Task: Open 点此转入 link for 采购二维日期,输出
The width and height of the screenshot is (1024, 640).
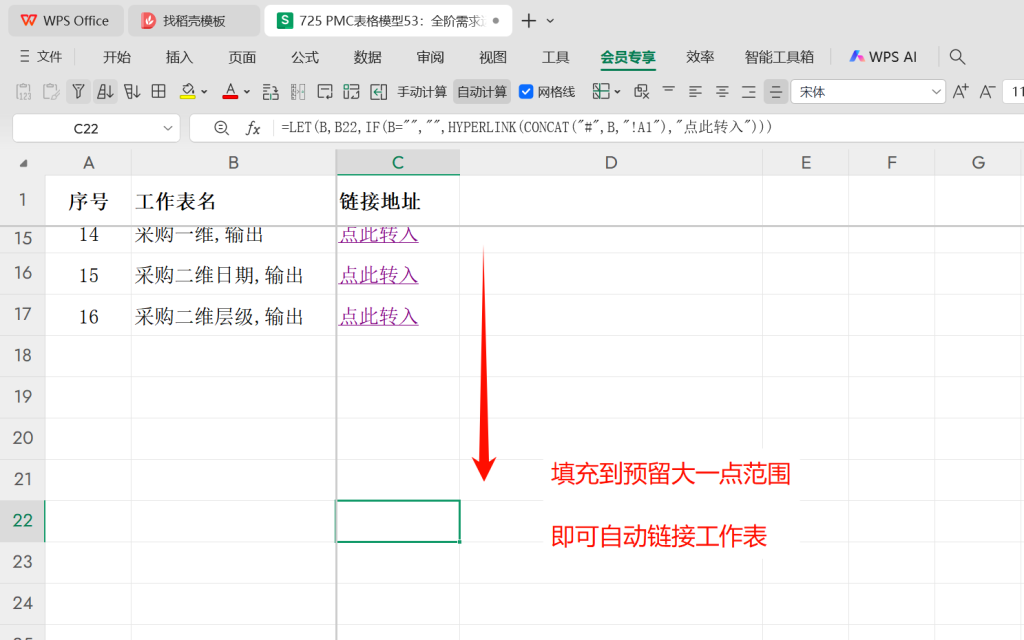Action: [x=378, y=275]
